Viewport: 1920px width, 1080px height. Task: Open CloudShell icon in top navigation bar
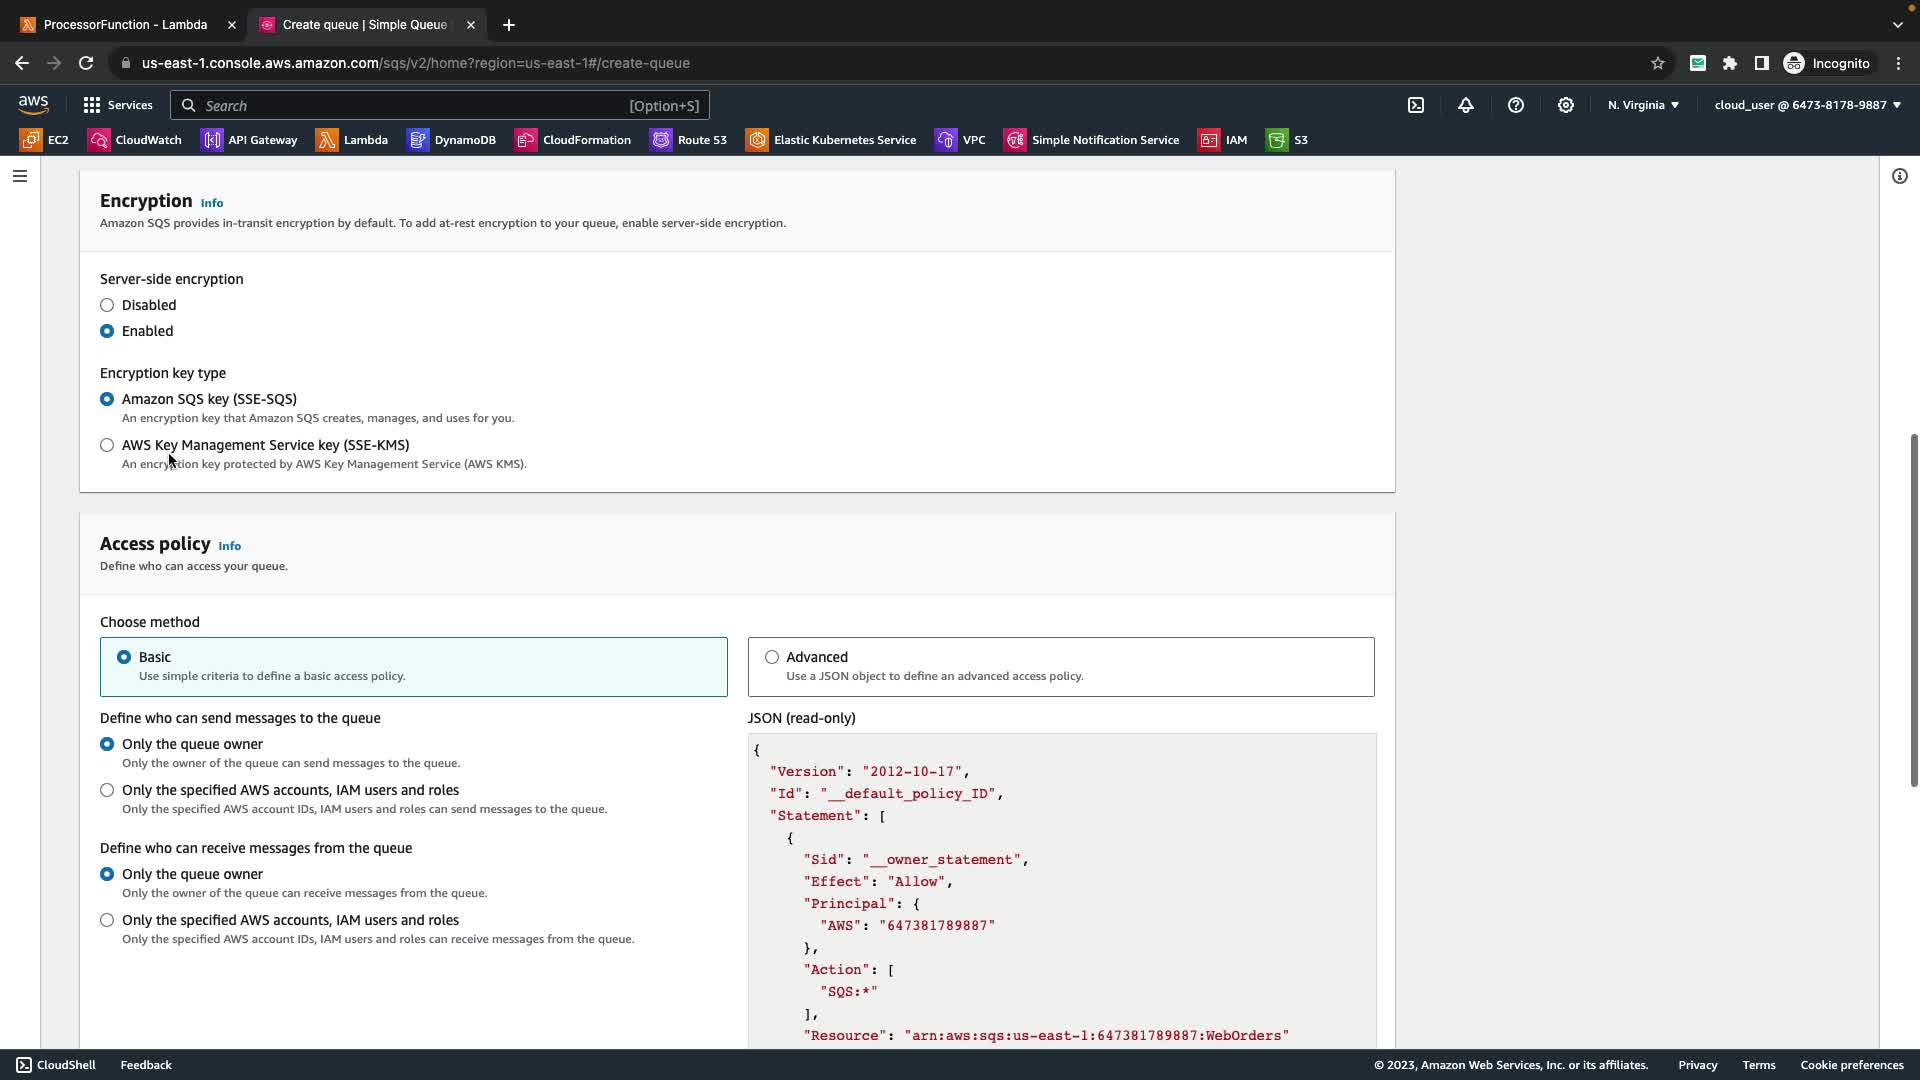pyautogui.click(x=1416, y=105)
